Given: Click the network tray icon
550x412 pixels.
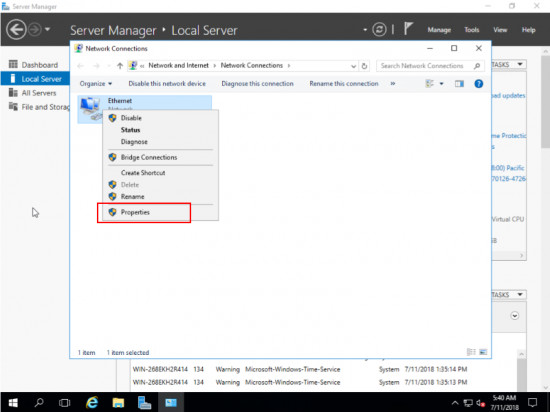Looking at the screenshot, I should tap(468, 403).
